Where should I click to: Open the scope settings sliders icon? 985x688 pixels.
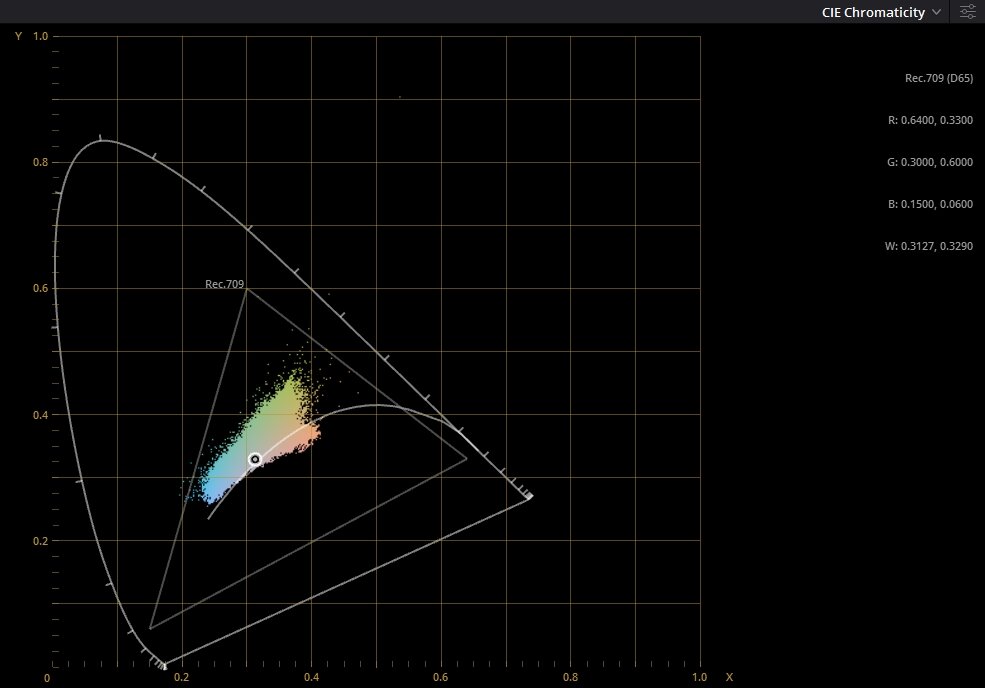[x=967, y=12]
